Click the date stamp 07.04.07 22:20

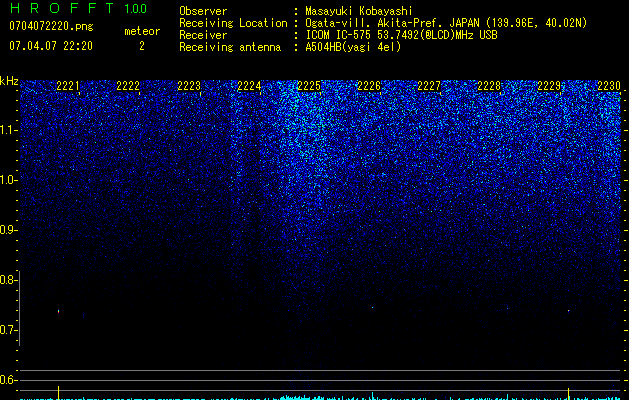51,46
